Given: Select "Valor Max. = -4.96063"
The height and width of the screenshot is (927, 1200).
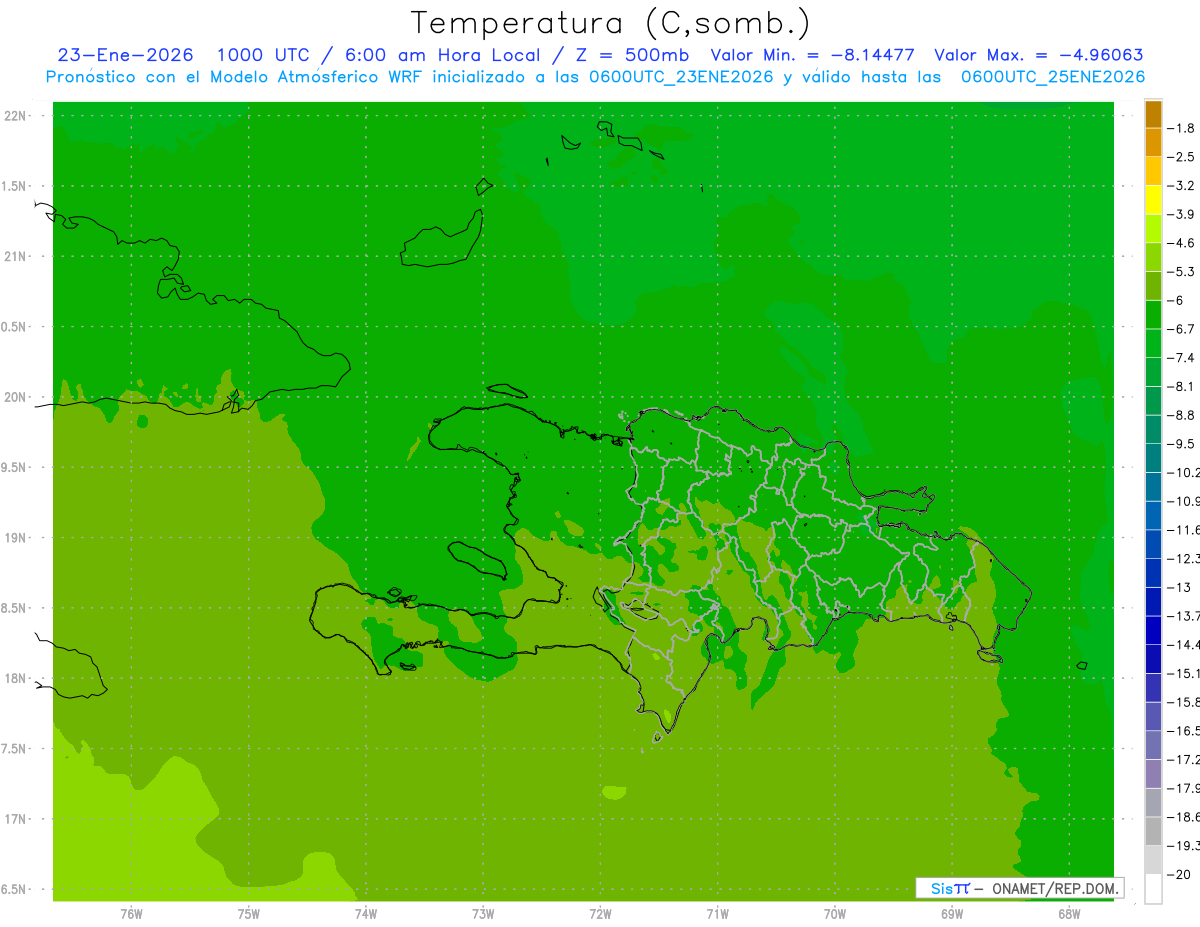Looking at the screenshot, I should click(x=1039, y=56).
